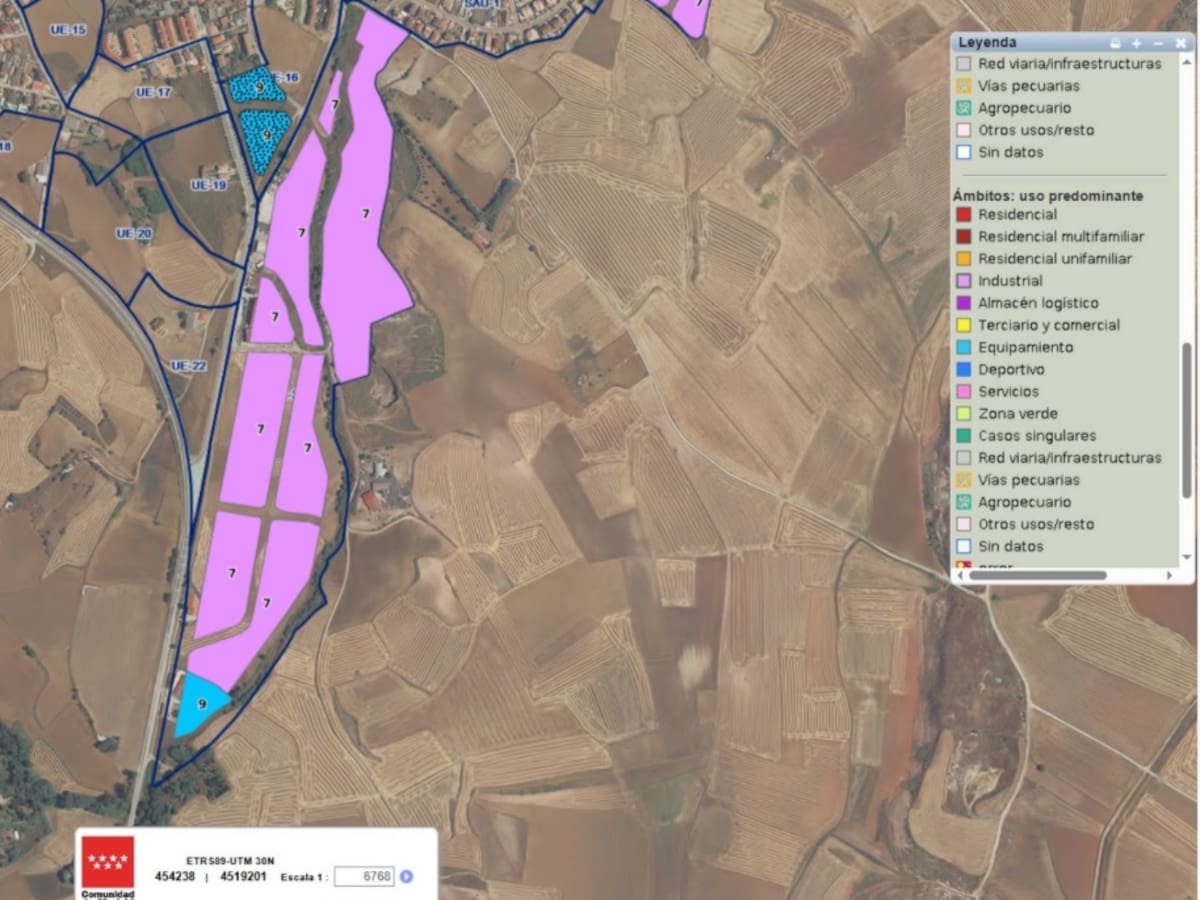Click the UE-20 zone label on map
The width and height of the screenshot is (1200, 900).
[133, 233]
